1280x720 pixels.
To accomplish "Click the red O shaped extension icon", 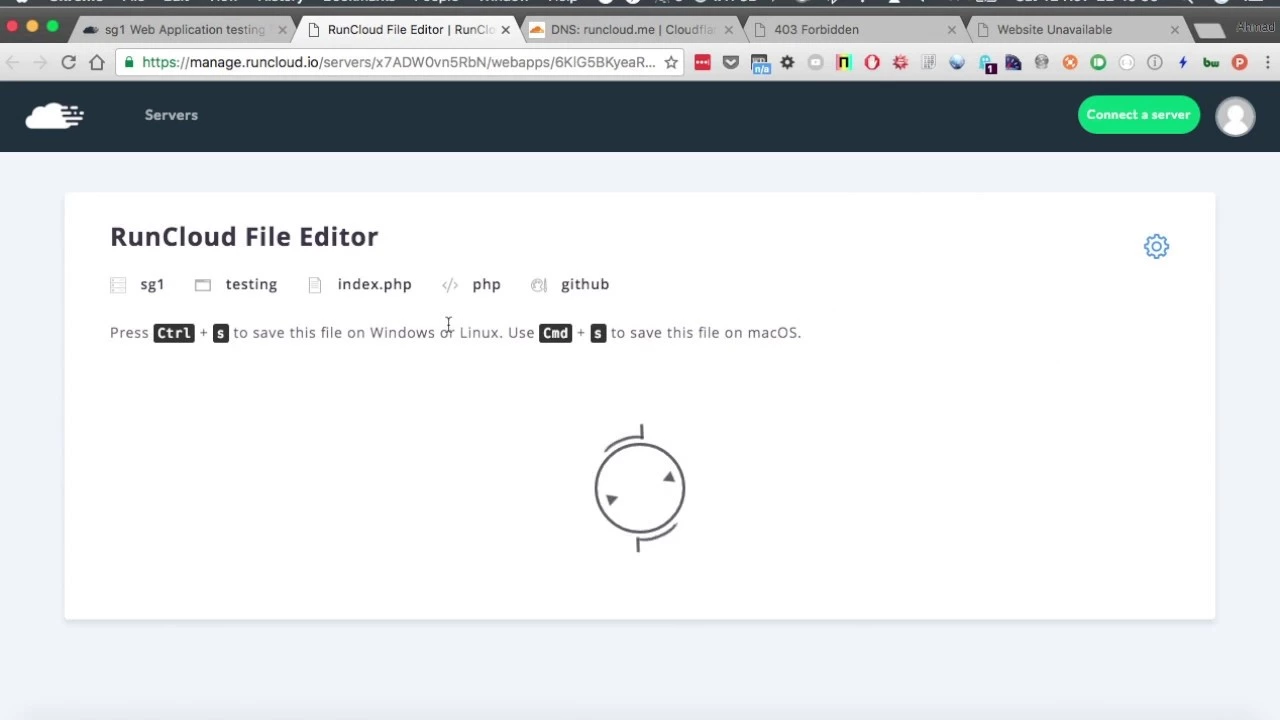I will tap(872, 62).
